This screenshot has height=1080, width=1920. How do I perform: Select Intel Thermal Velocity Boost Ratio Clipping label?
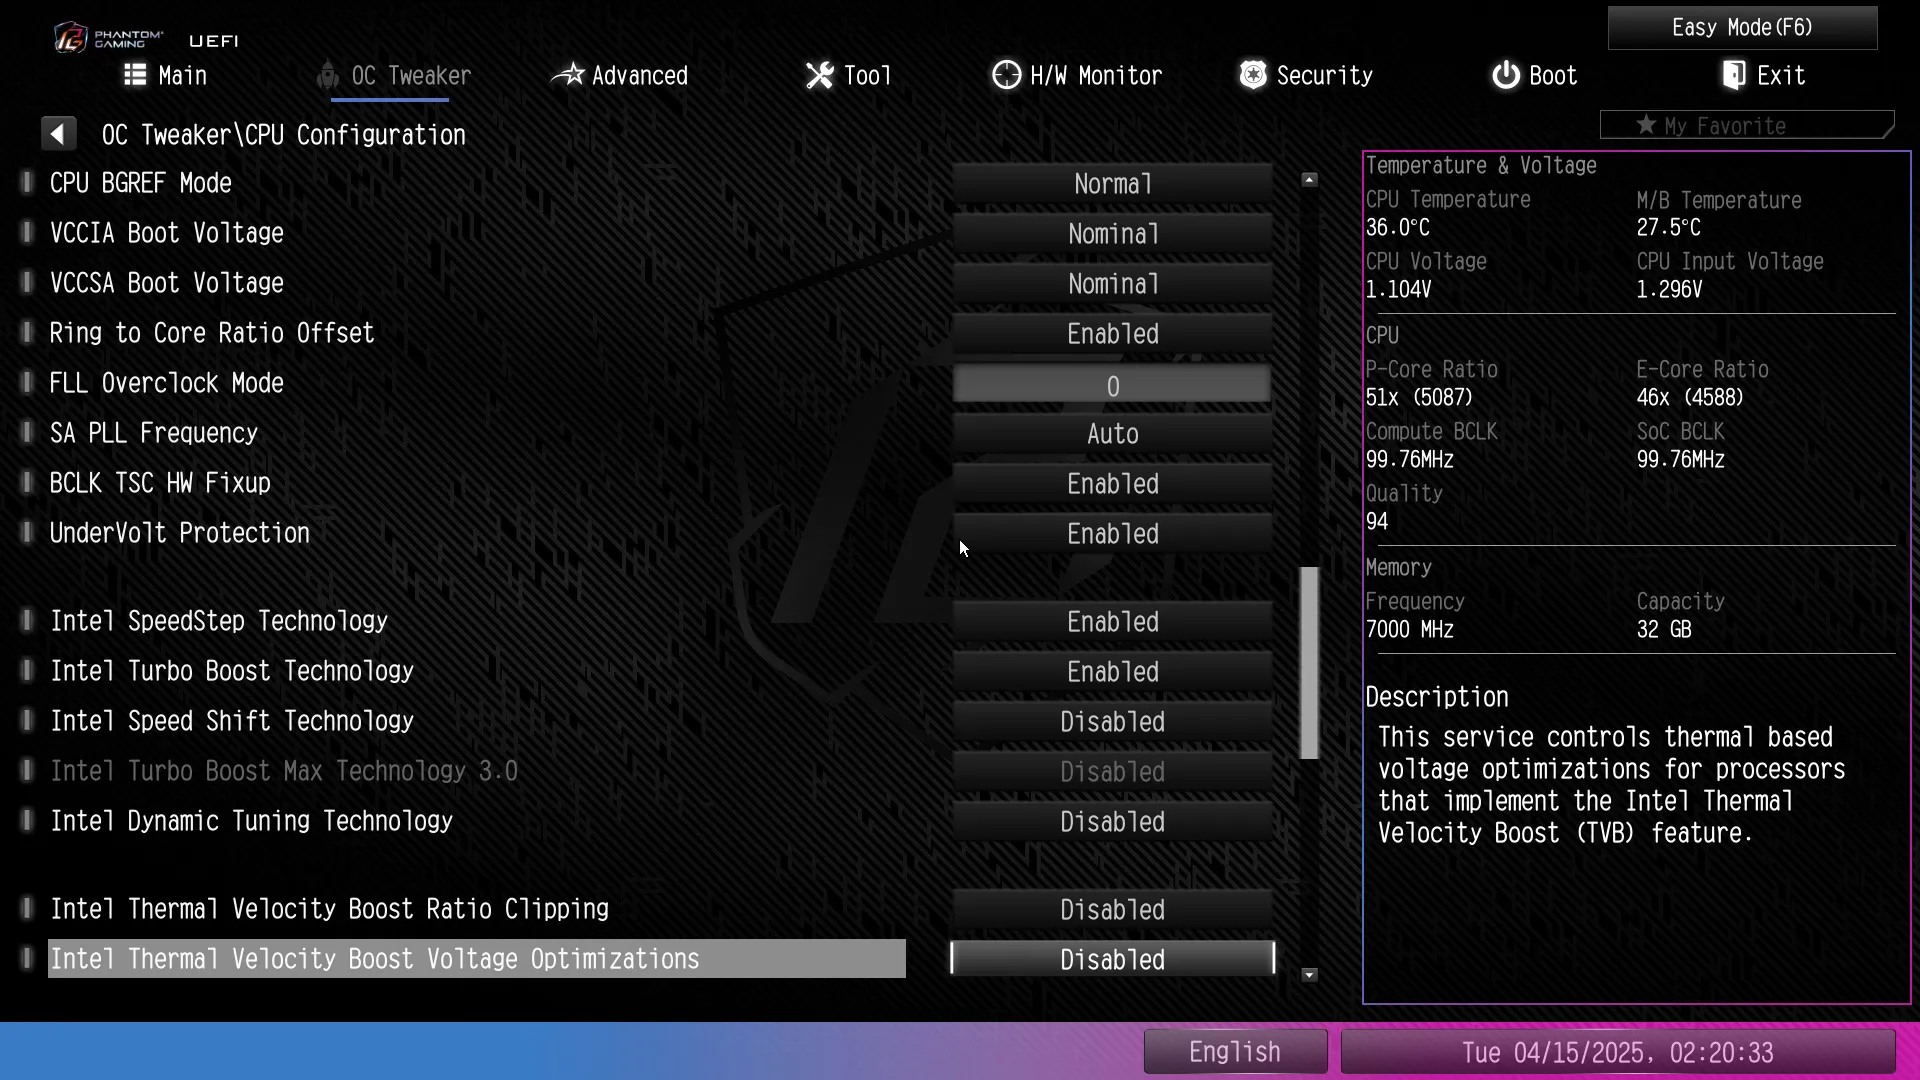pyautogui.click(x=329, y=909)
